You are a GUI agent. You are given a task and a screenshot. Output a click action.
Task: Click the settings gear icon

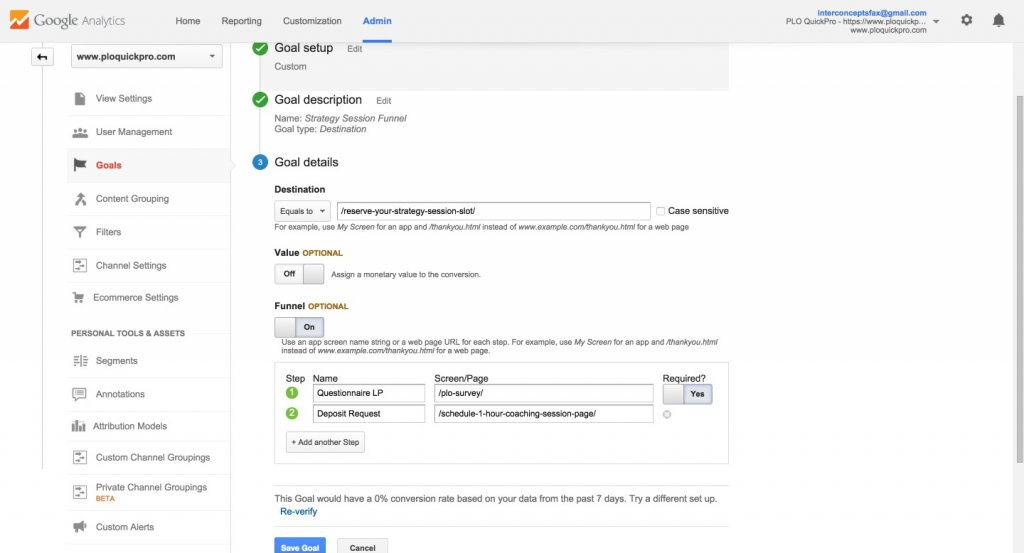pyautogui.click(x=966, y=20)
